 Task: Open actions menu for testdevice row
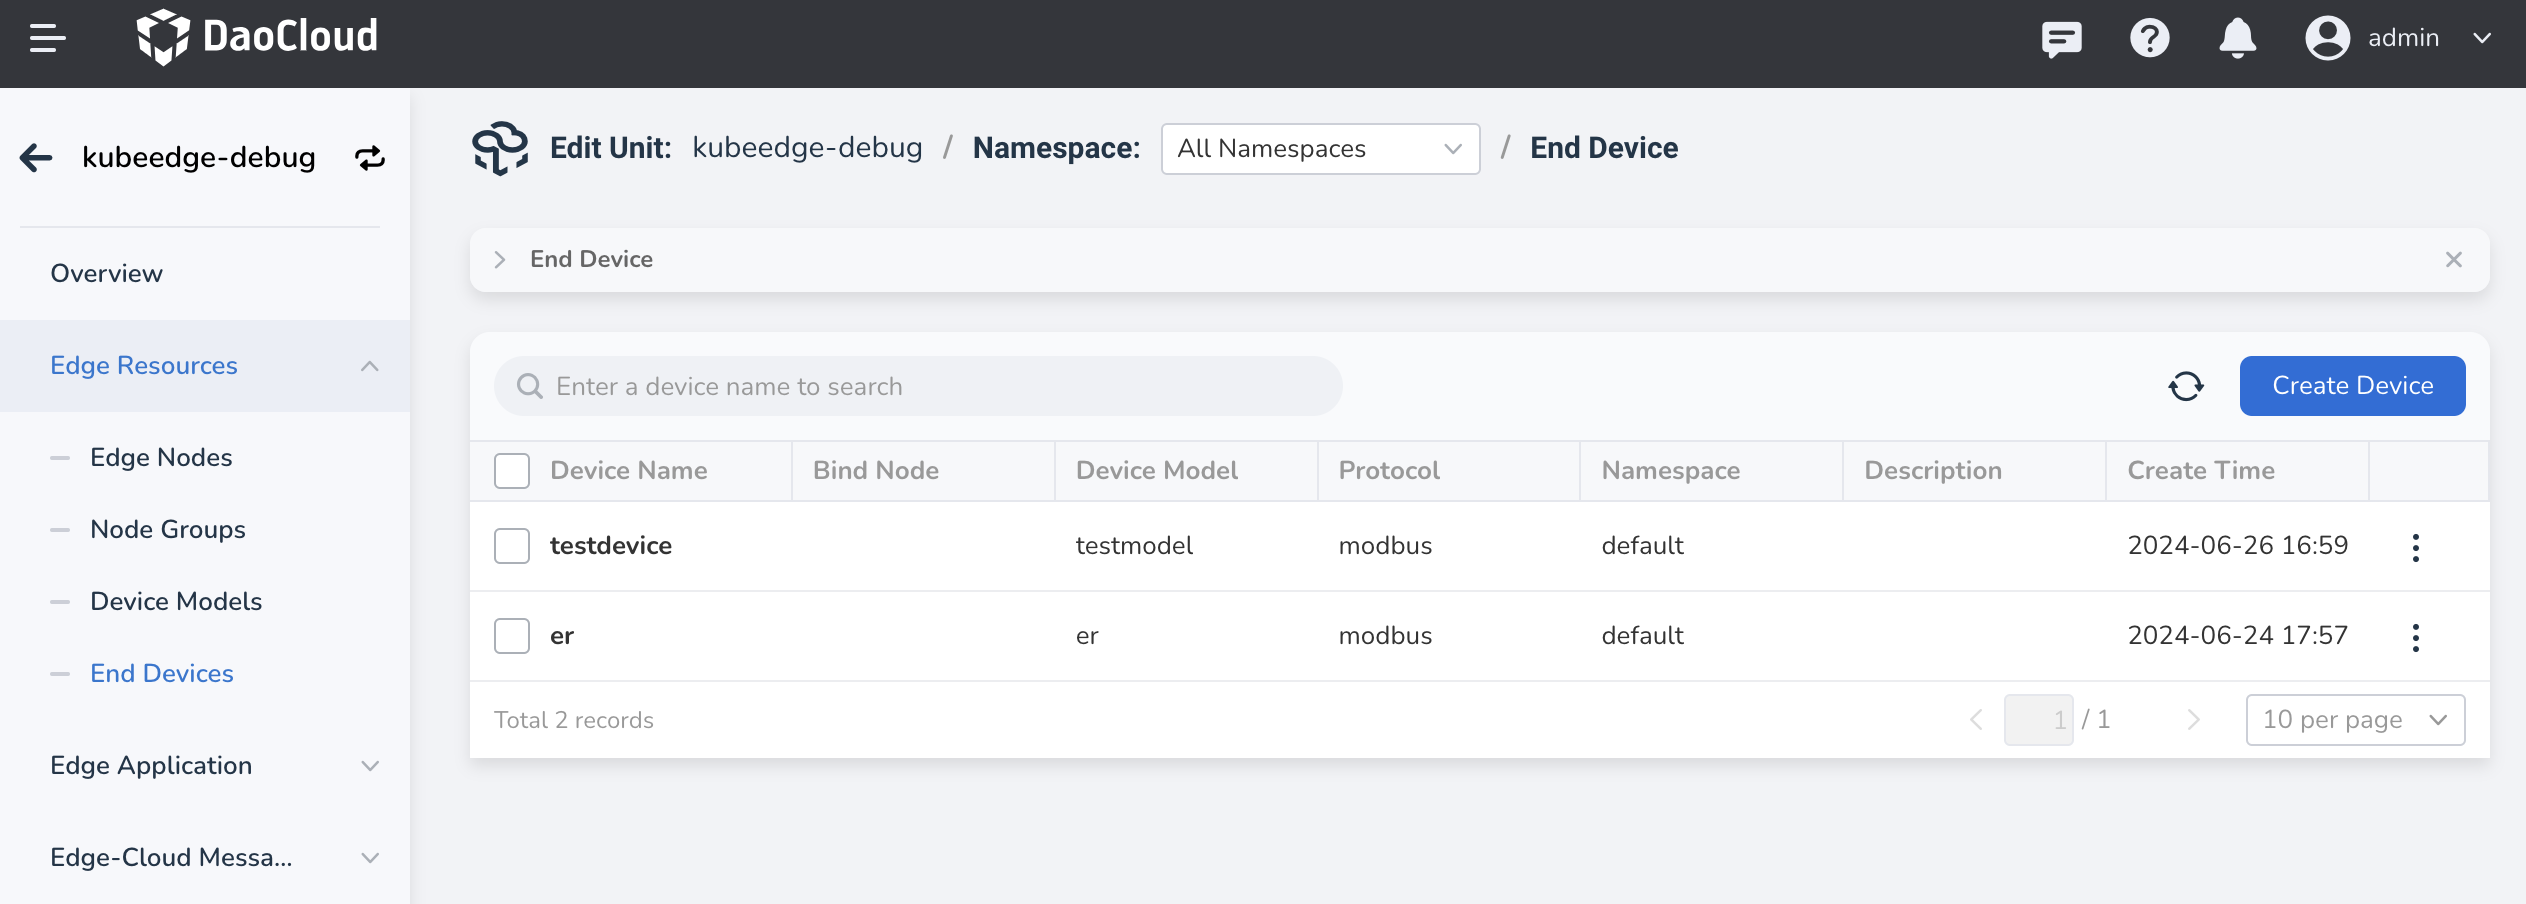[2415, 547]
